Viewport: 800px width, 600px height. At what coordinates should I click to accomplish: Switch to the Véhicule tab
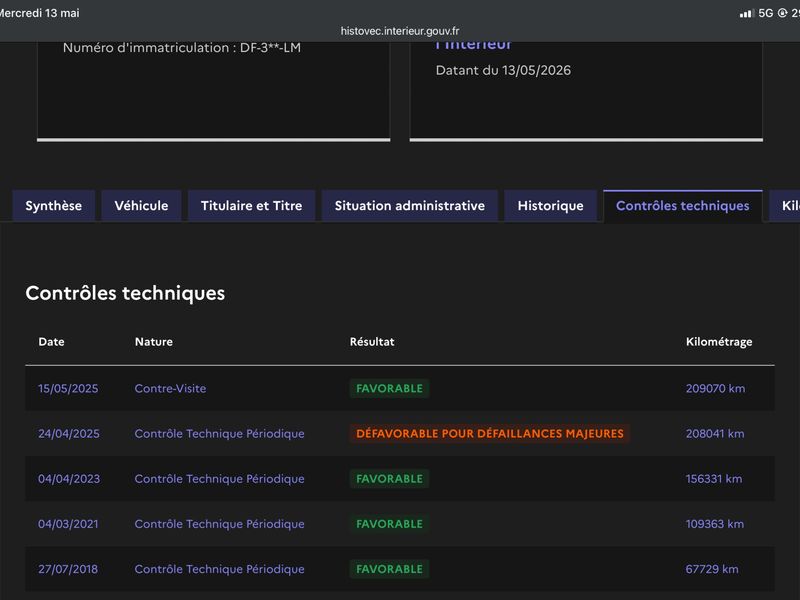point(141,206)
